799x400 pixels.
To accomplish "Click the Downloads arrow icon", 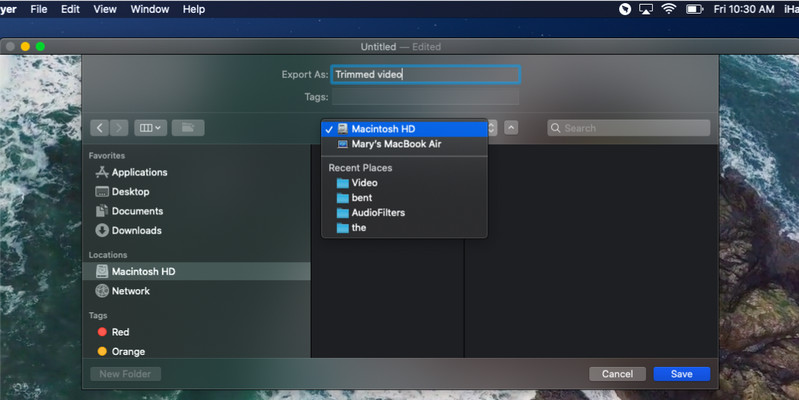I will pyautogui.click(x=102, y=230).
